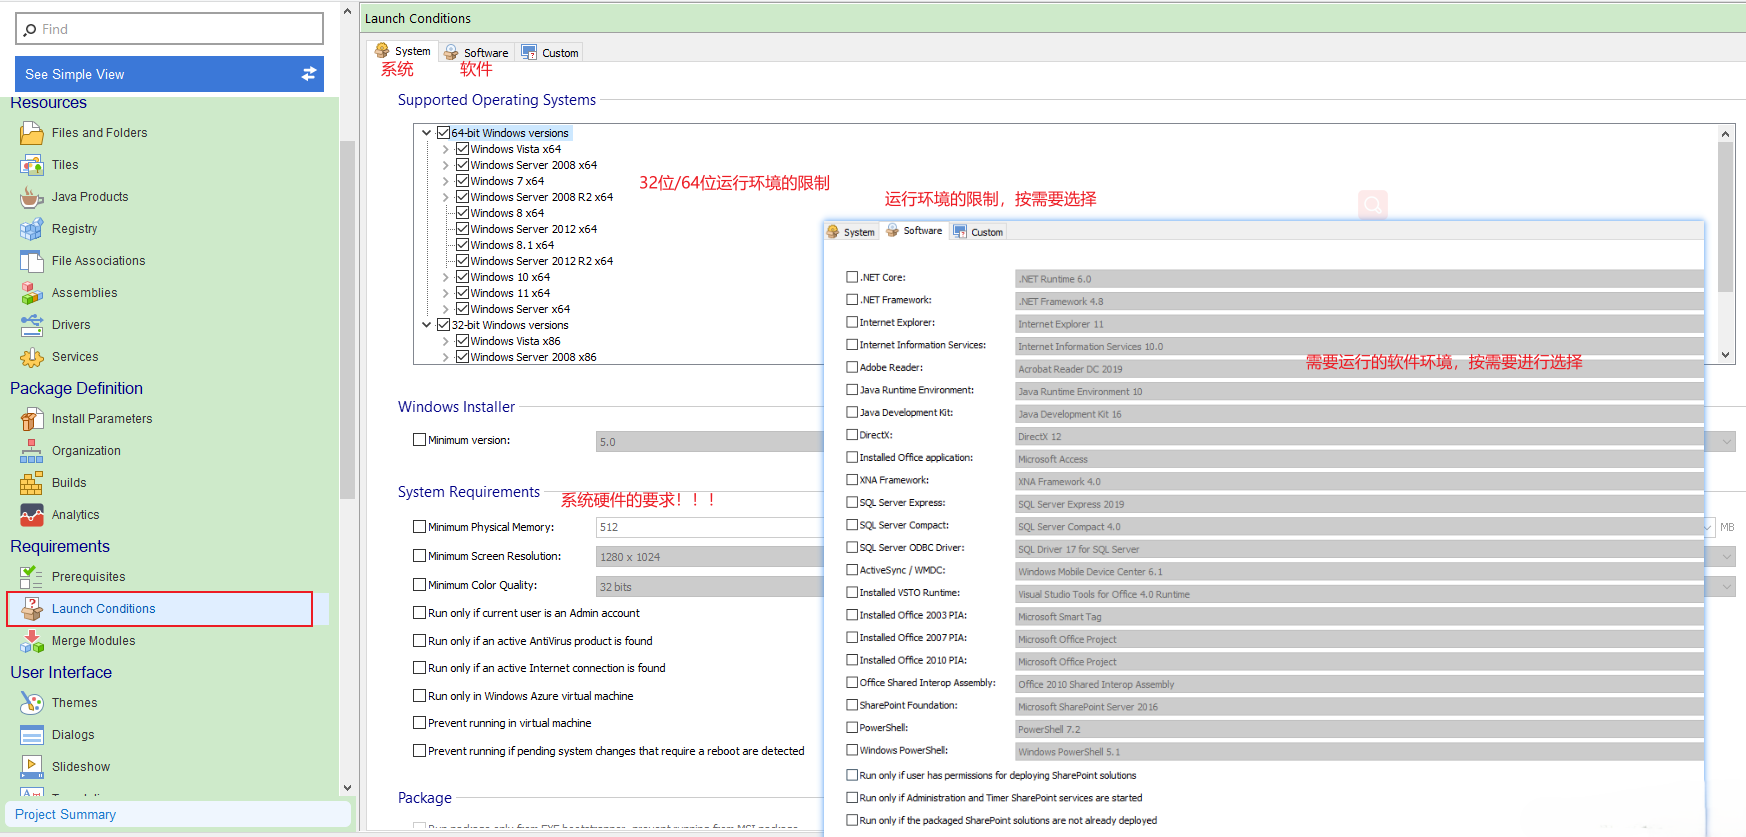
Task: Expand Windows Server 2008 x86 node
Action: click(446, 357)
